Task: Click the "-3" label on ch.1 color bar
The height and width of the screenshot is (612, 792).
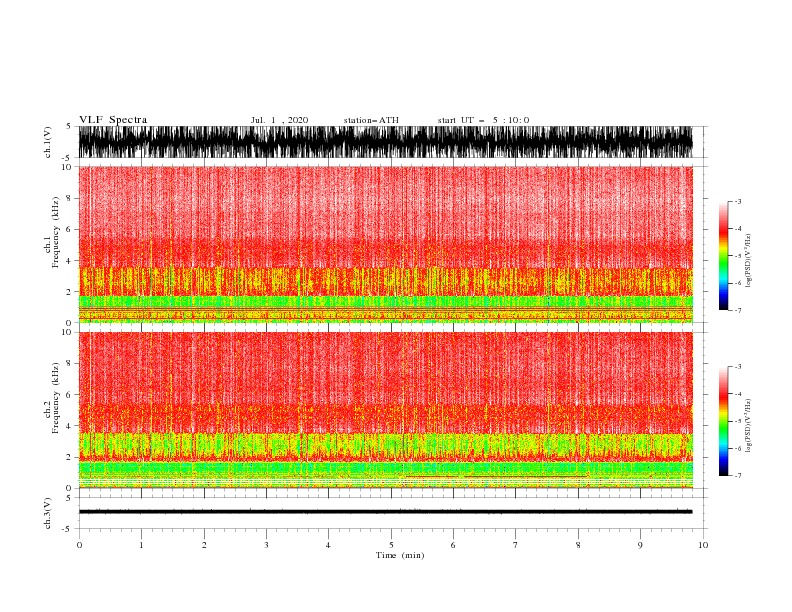Action: click(x=737, y=201)
